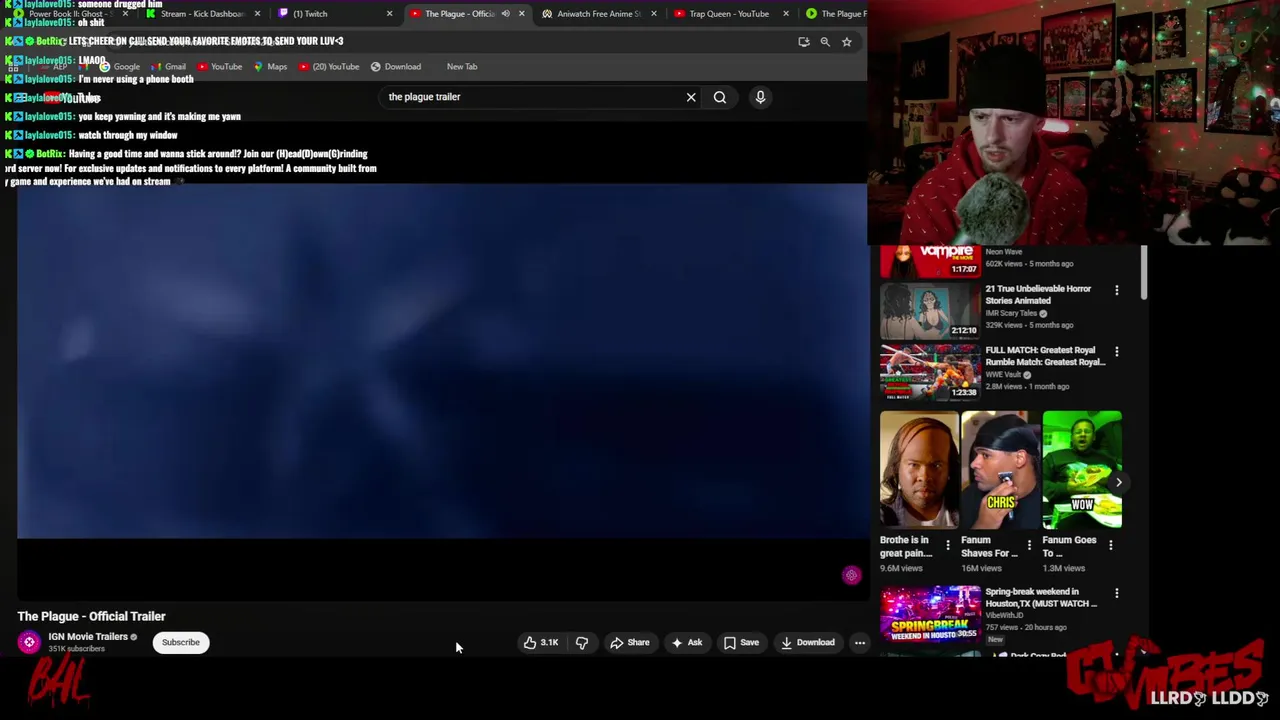Open the Share dialog for the video

(x=630, y=643)
